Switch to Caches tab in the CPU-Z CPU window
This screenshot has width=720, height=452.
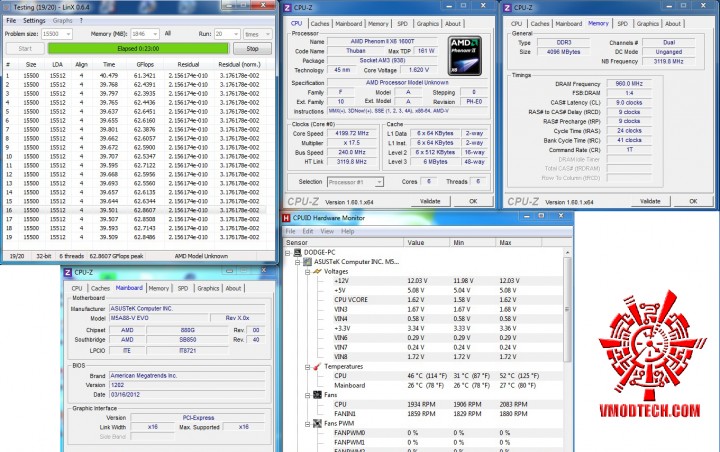320,24
